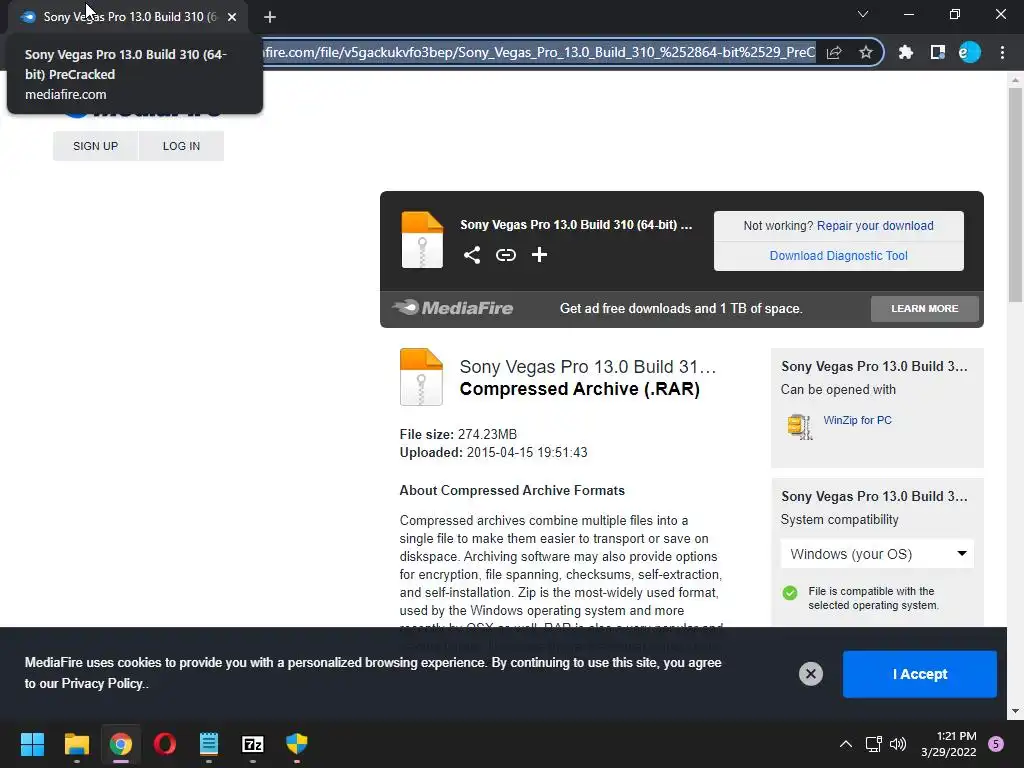Accept MediaFire cookies
The image size is (1024, 768).
(x=920, y=674)
